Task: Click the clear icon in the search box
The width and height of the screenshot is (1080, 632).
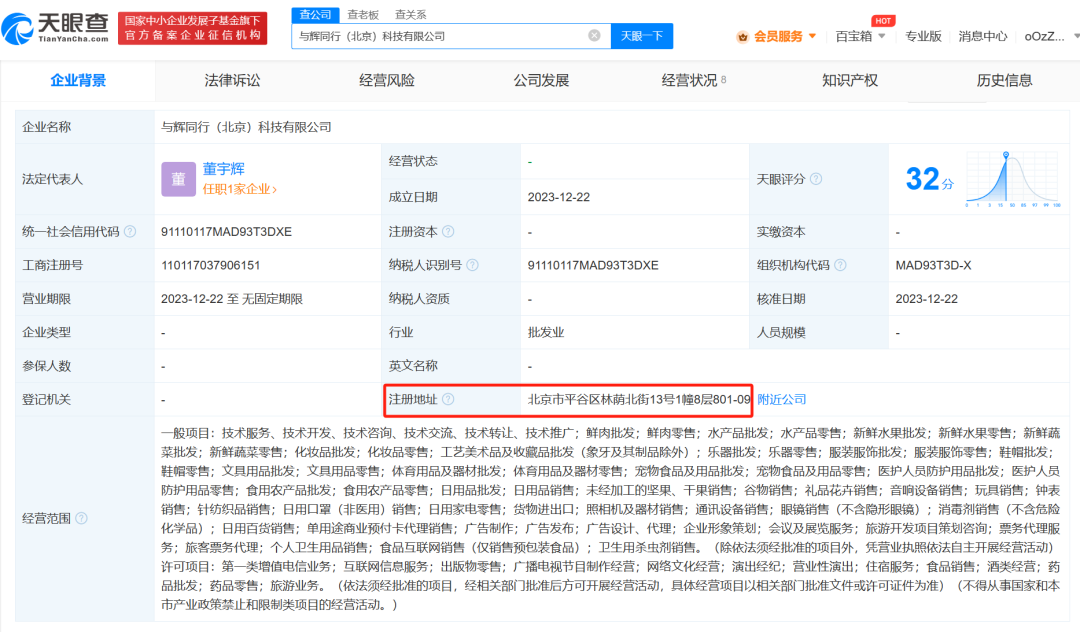Action: [x=592, y=35]
